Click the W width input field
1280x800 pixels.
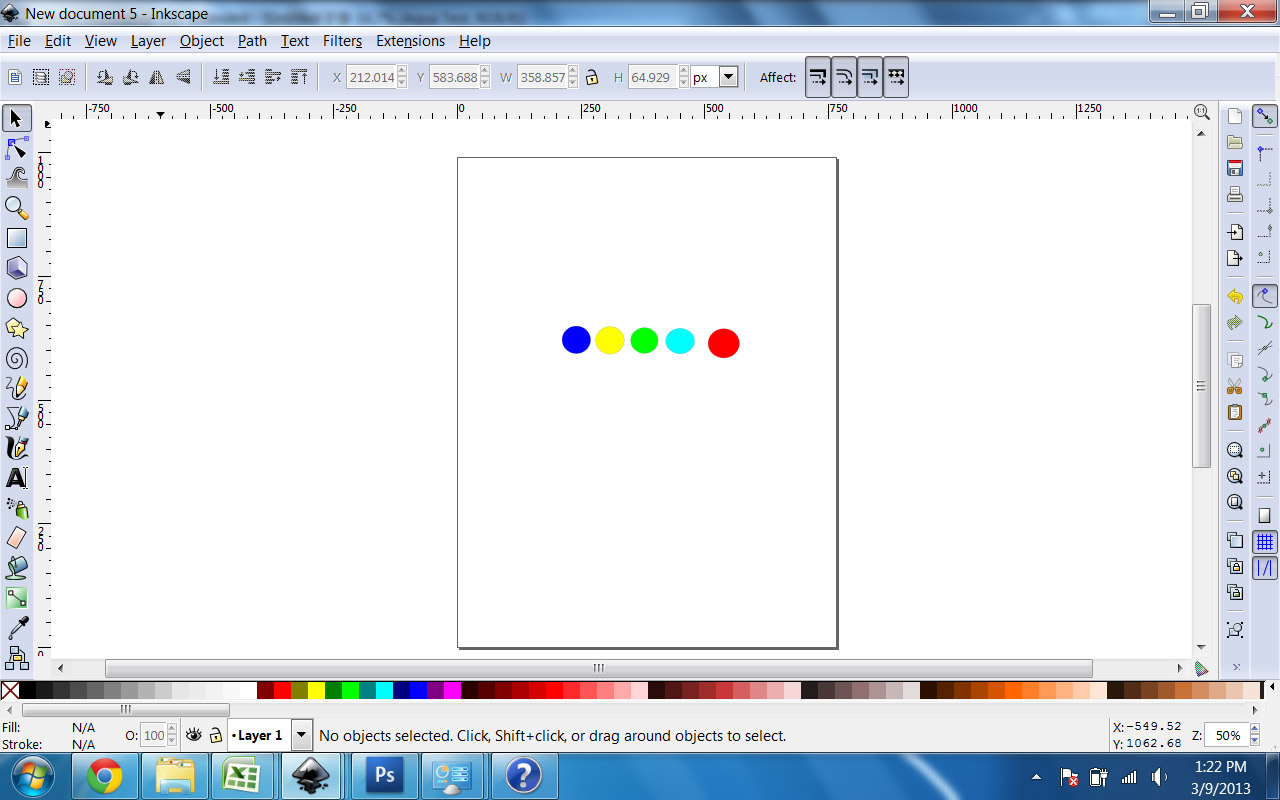542,77
